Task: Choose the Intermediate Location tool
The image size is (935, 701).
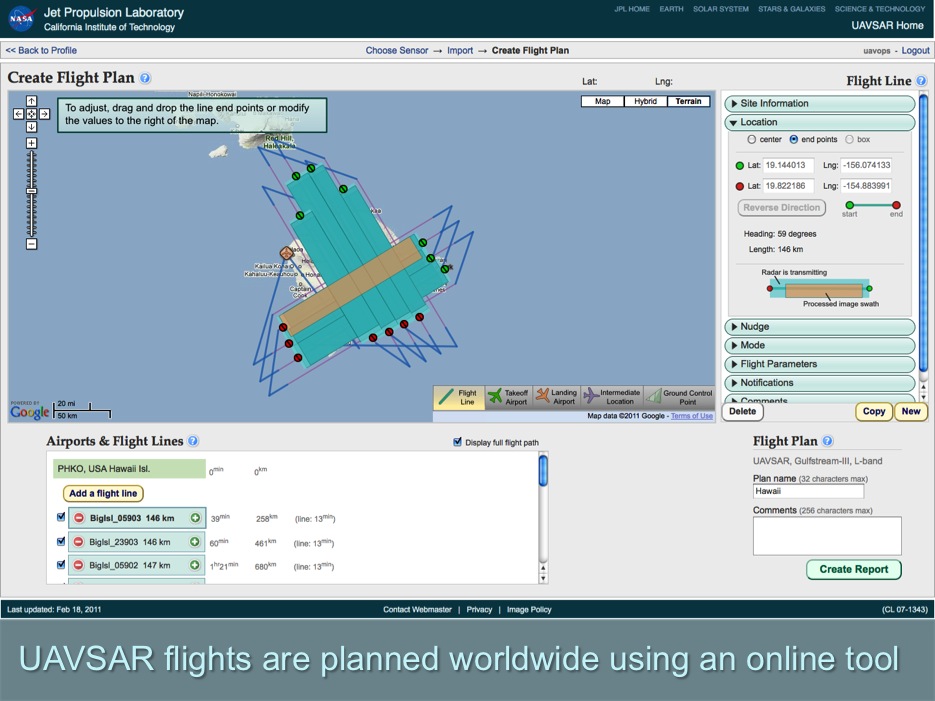Action: tap(610, 397)
